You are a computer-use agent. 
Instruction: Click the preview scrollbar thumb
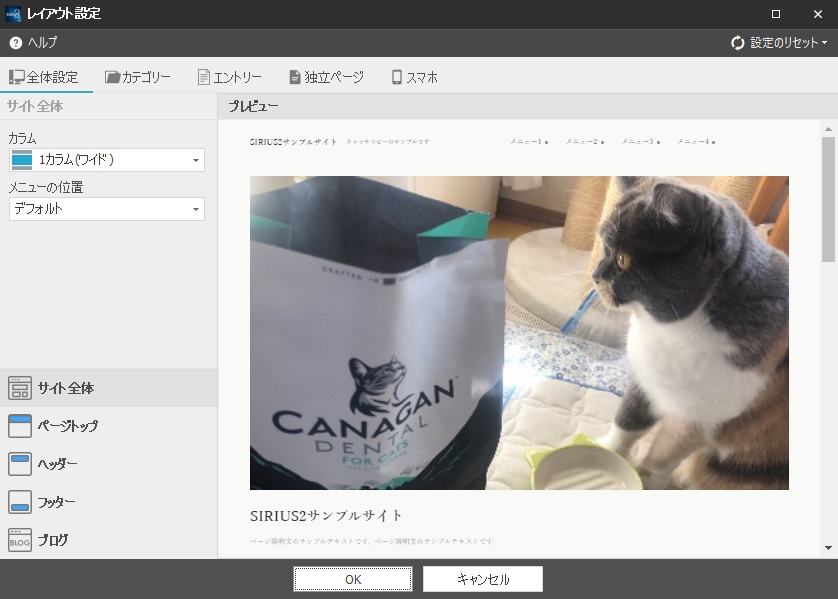(828, 199)
